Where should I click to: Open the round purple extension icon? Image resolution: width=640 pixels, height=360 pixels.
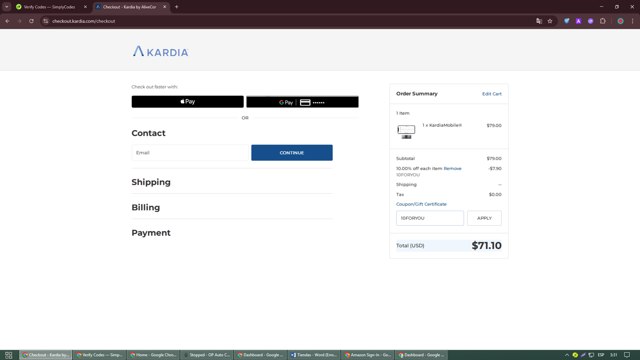coord(591,21)
